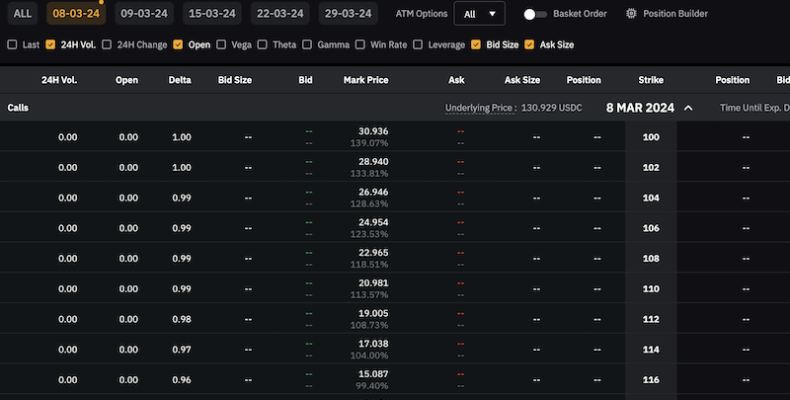Uncheck the 24H Vol. checkbox
This screenshot has width=790, height=400.
pyautogui.click(x=50, y=45)
